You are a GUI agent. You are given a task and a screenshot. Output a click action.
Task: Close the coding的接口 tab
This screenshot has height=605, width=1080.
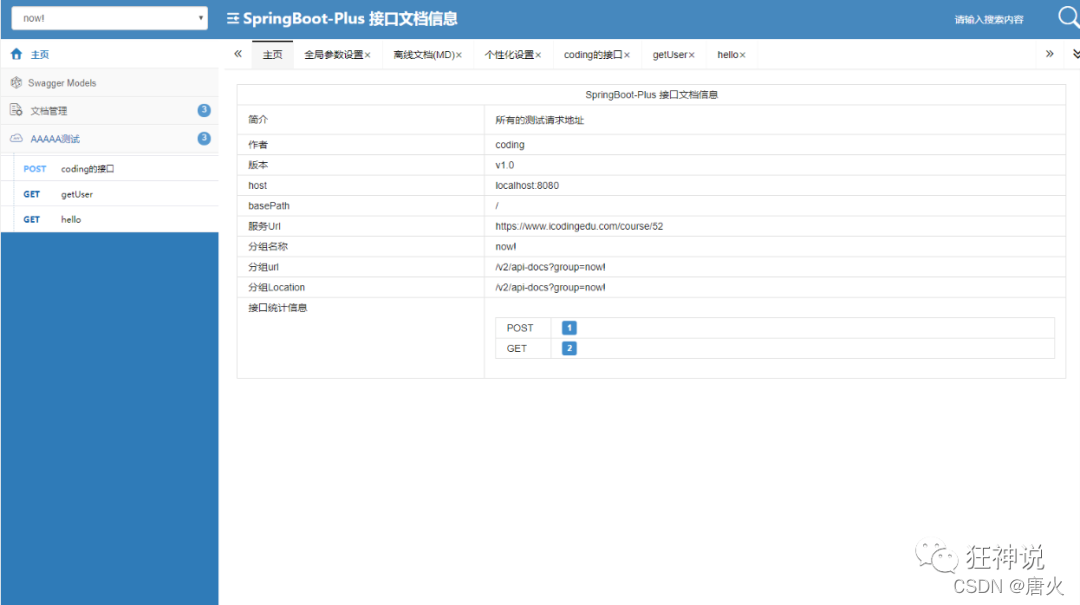(x=627, y=55)
